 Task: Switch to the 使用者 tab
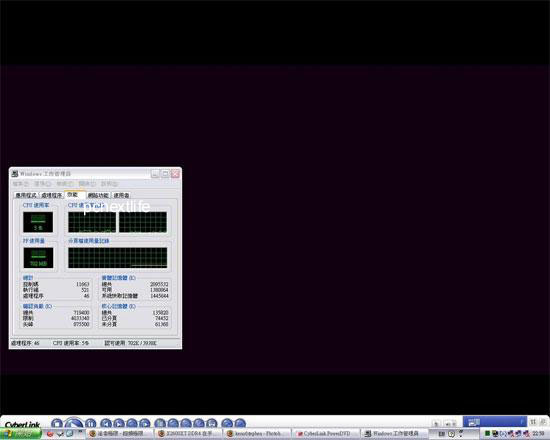click(121, 195)
